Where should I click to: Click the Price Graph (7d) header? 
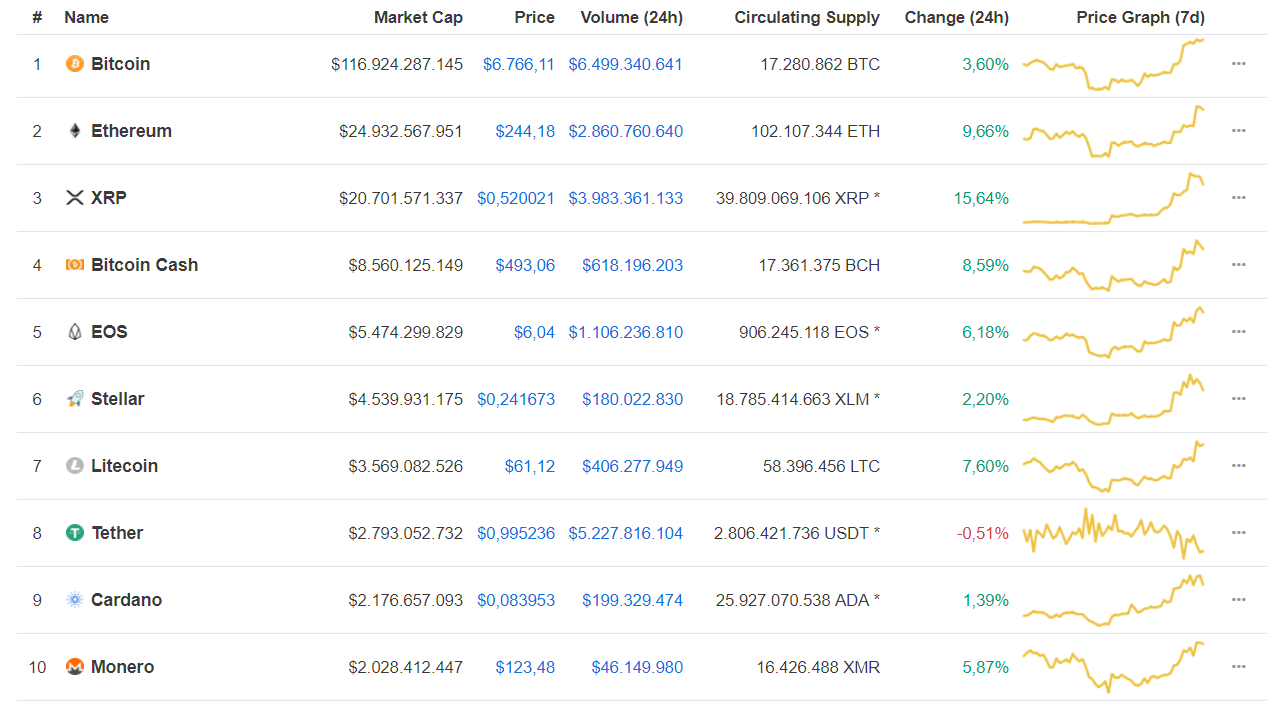tap(1140, 17)
